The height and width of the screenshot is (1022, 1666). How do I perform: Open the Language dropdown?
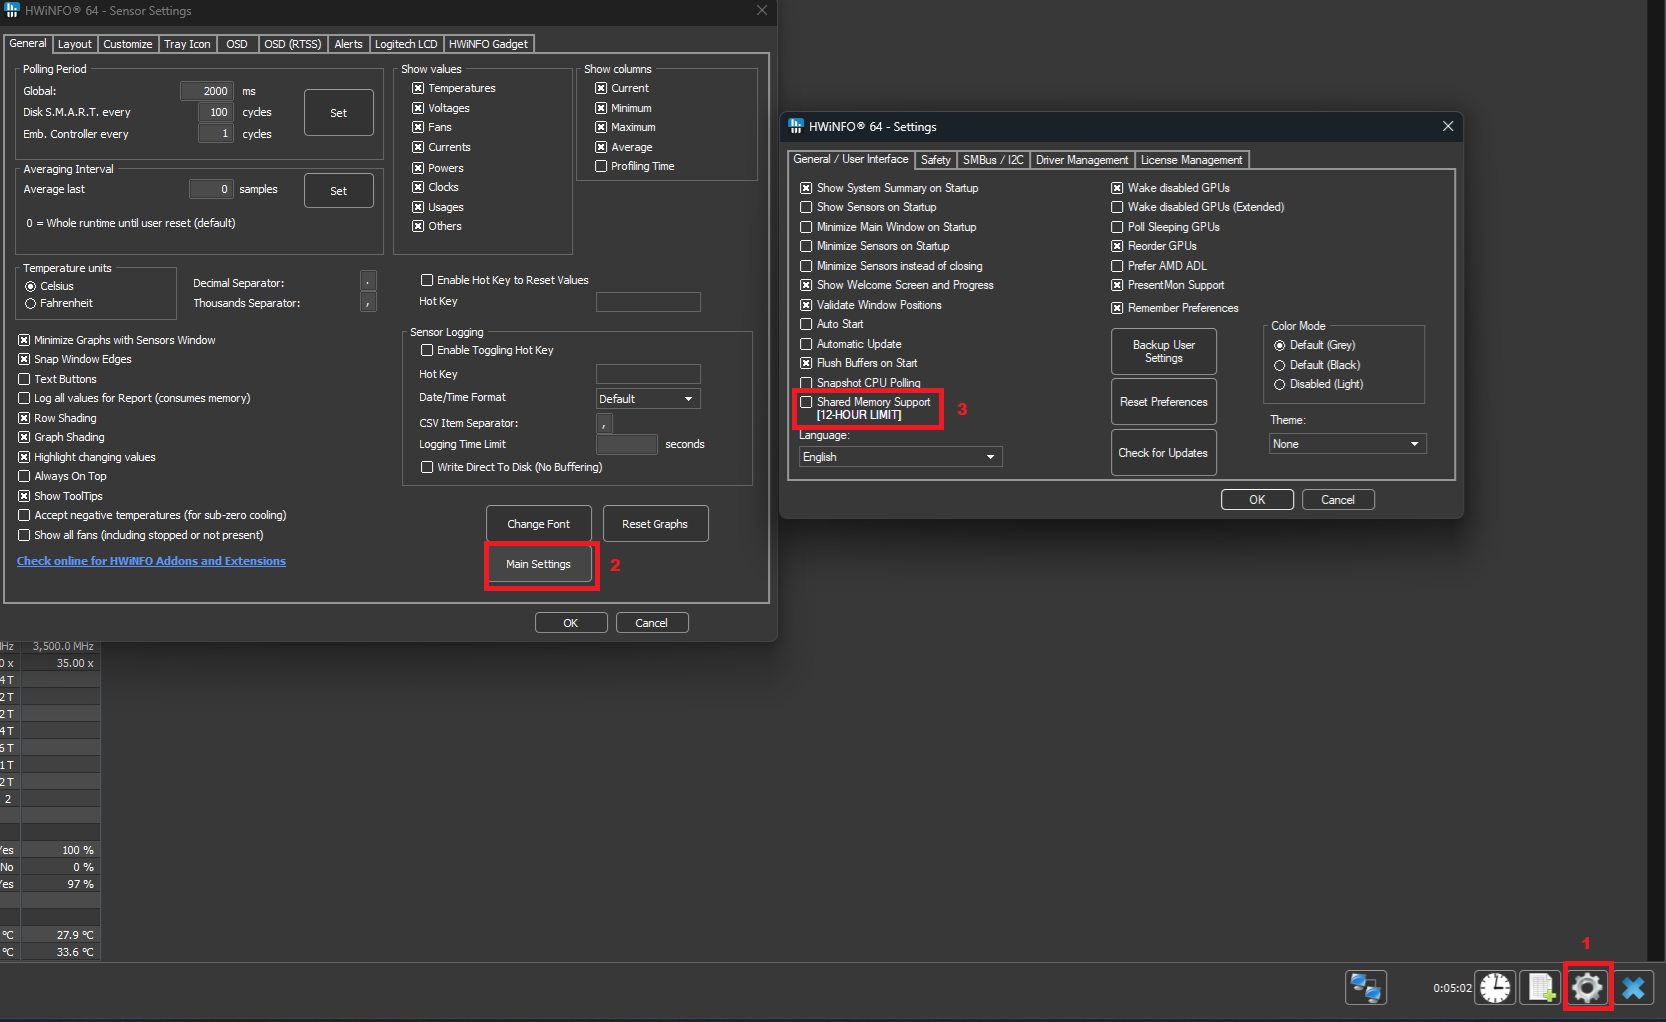[898, 456]
